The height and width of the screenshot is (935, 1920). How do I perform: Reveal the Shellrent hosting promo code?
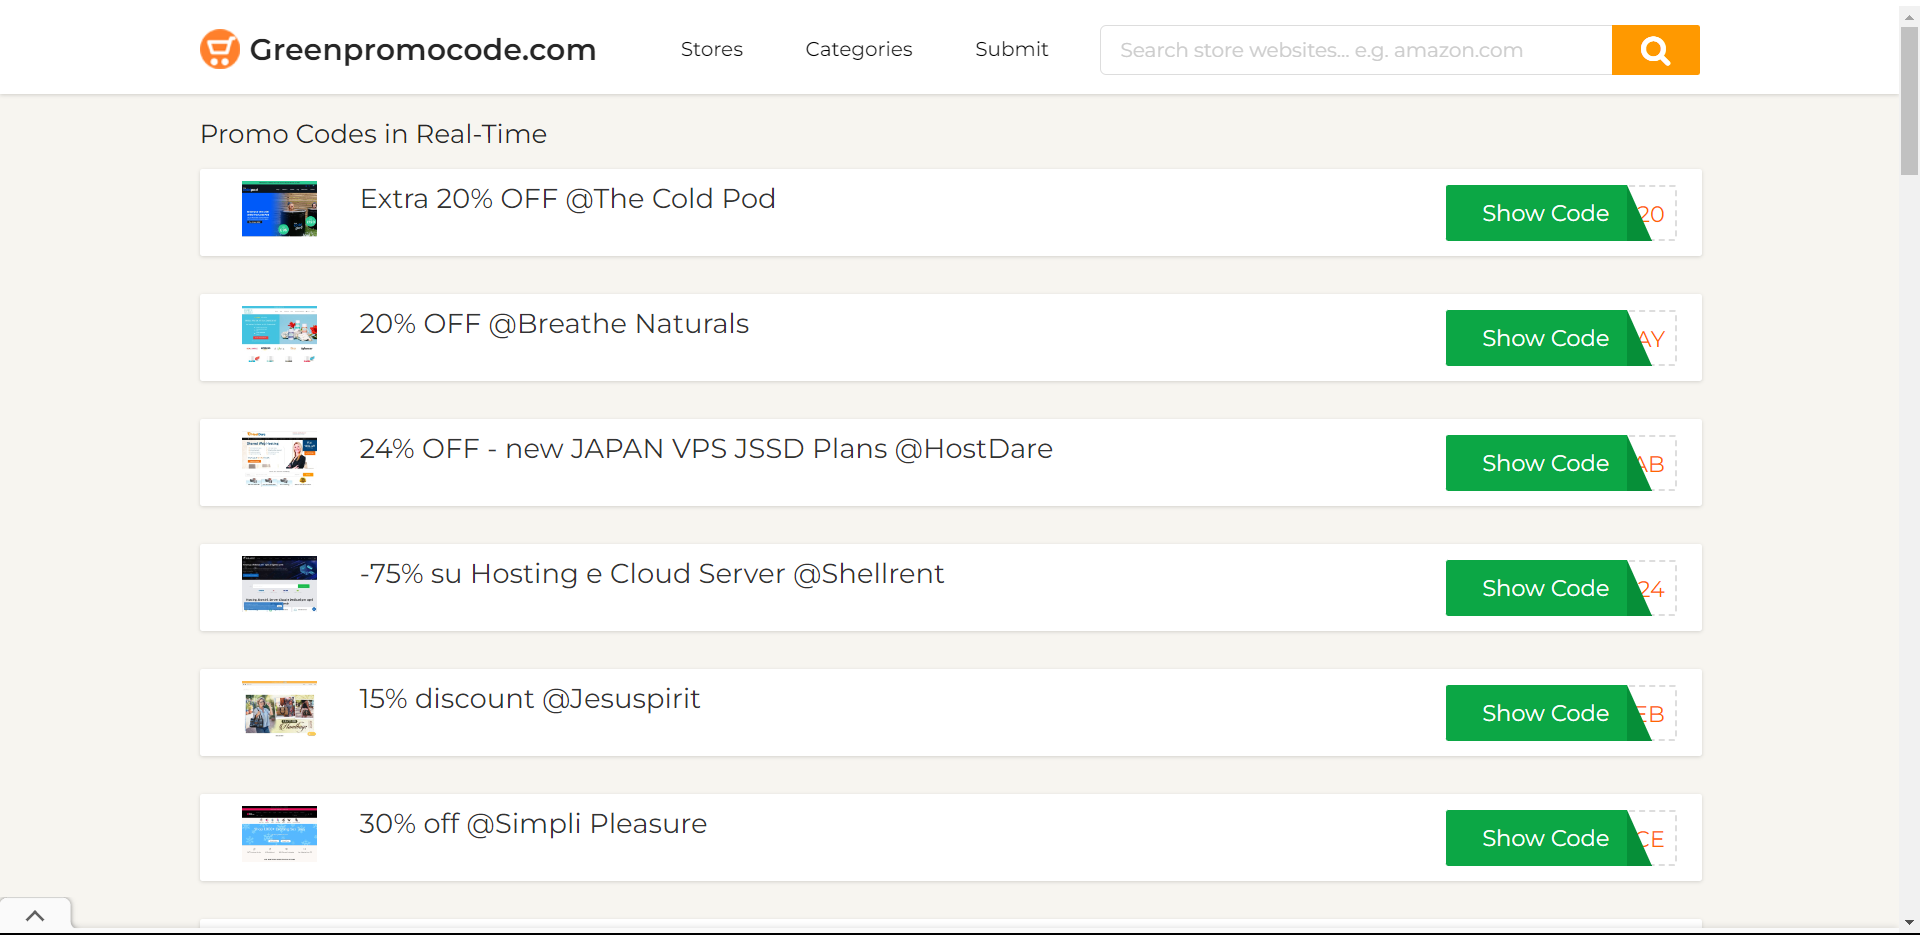tap(1544, 588)
